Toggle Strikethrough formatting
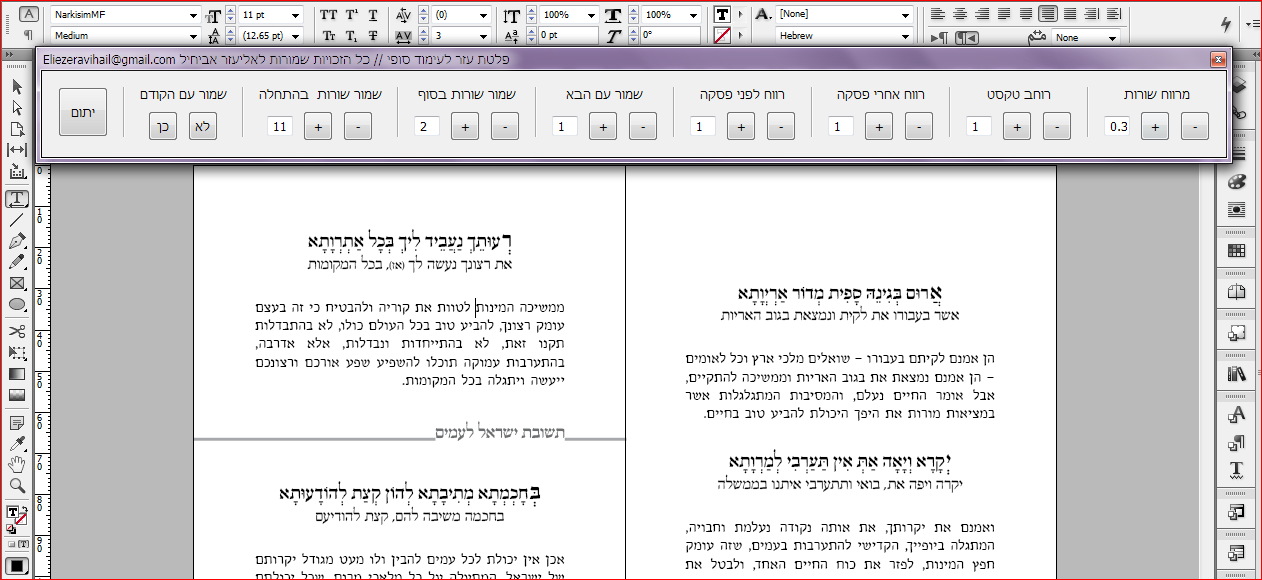Screen dimensions: 1262x580 (373, 36)
